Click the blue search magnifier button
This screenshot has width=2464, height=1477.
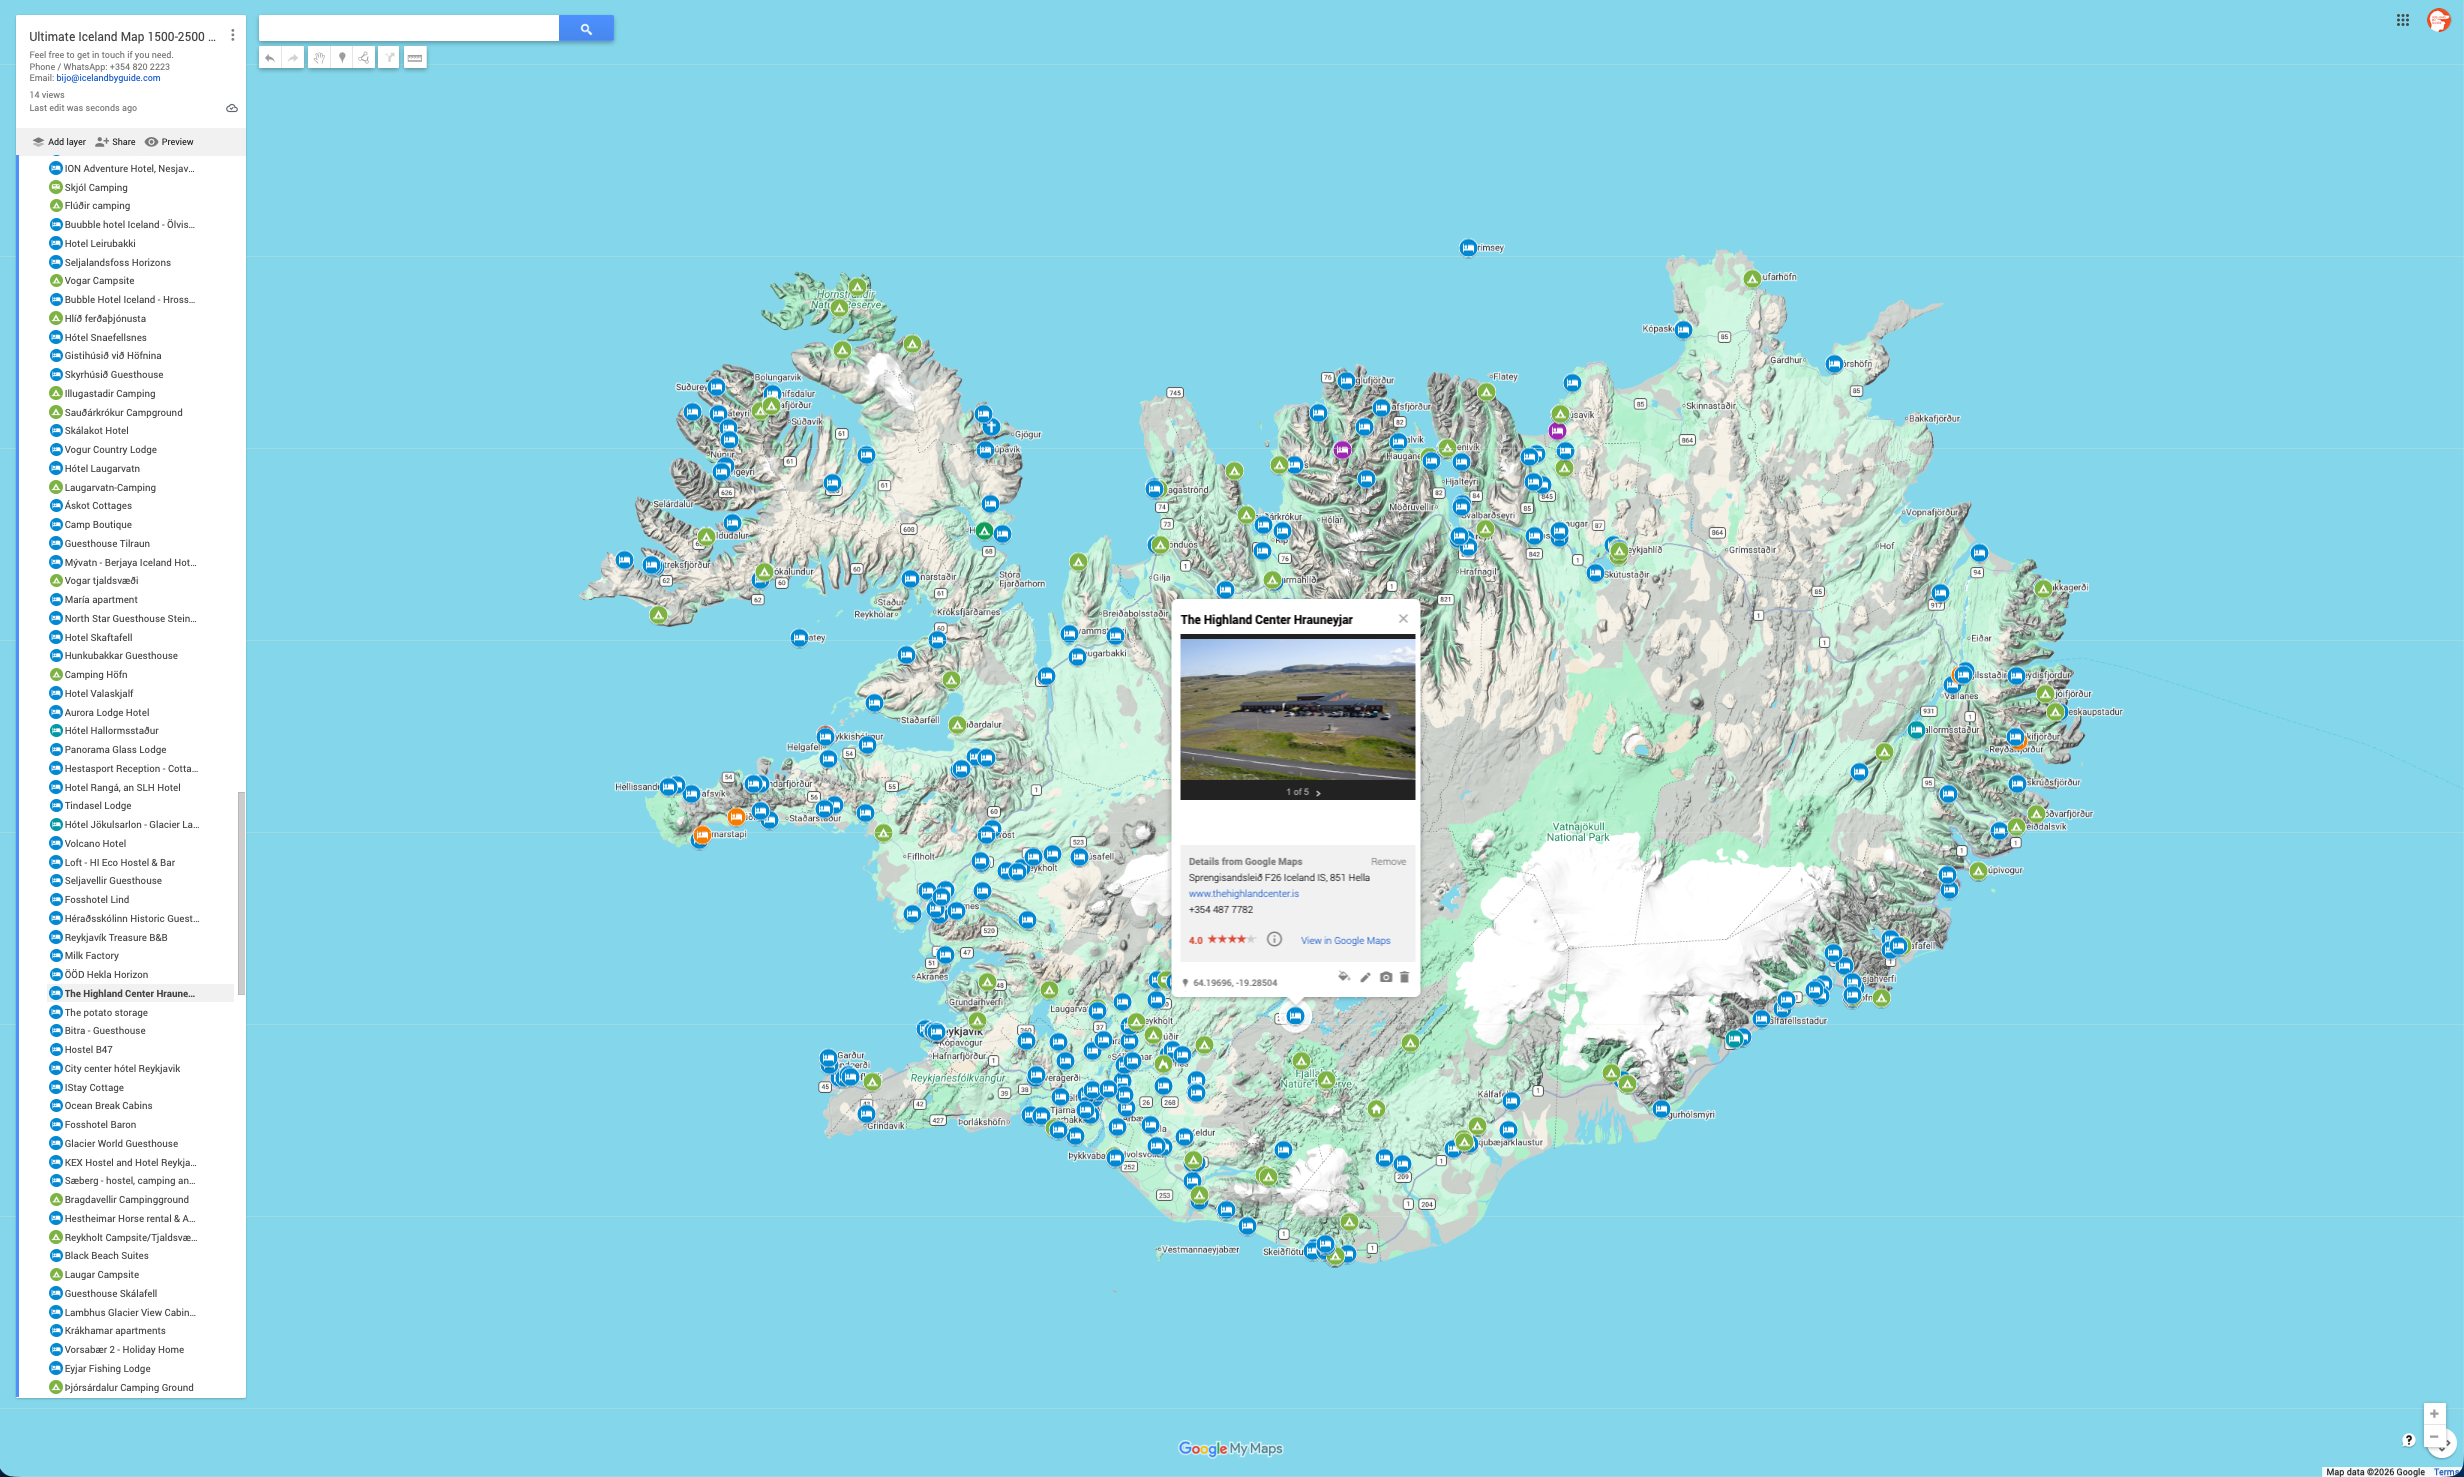pos(586,29)
